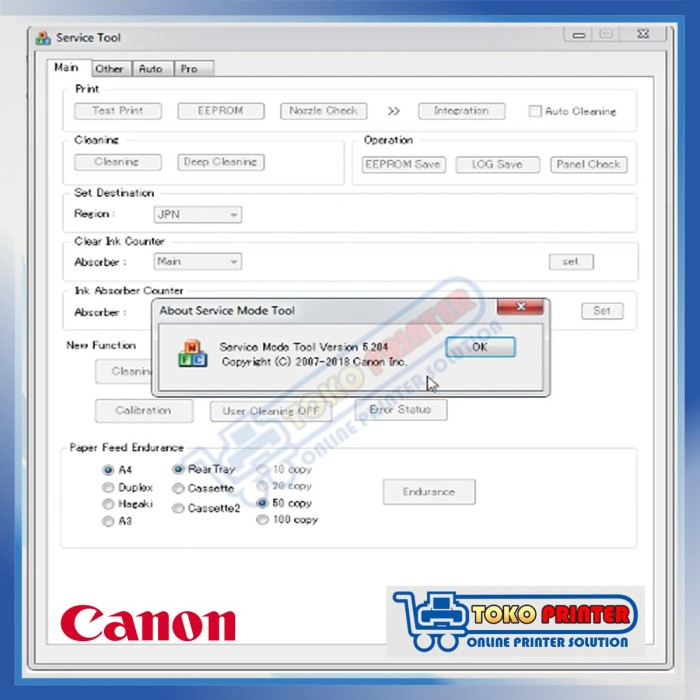Click LOG Save button
Viewport: 700px width, 700px height.
497,164
